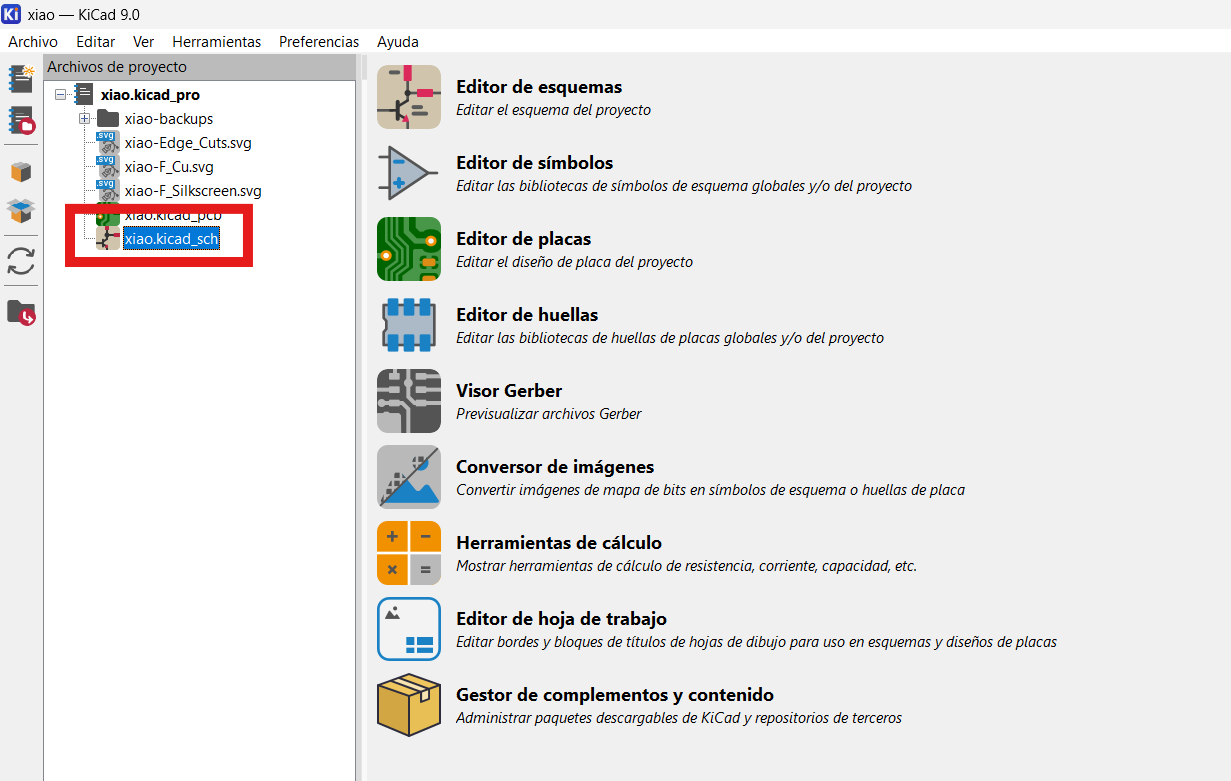
Task: Open project folder in file explorer icon
Action: [x=21, y=312]
